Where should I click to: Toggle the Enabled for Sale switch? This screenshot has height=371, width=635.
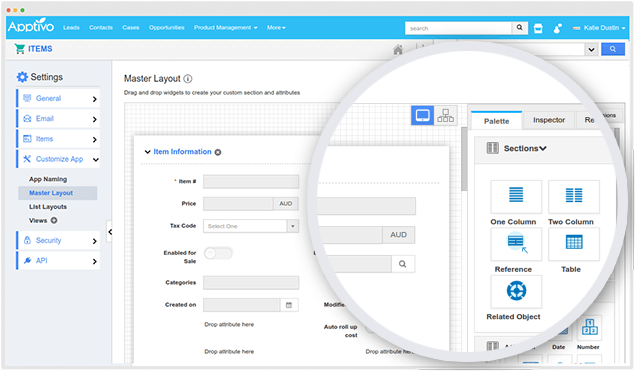(218, 254)
